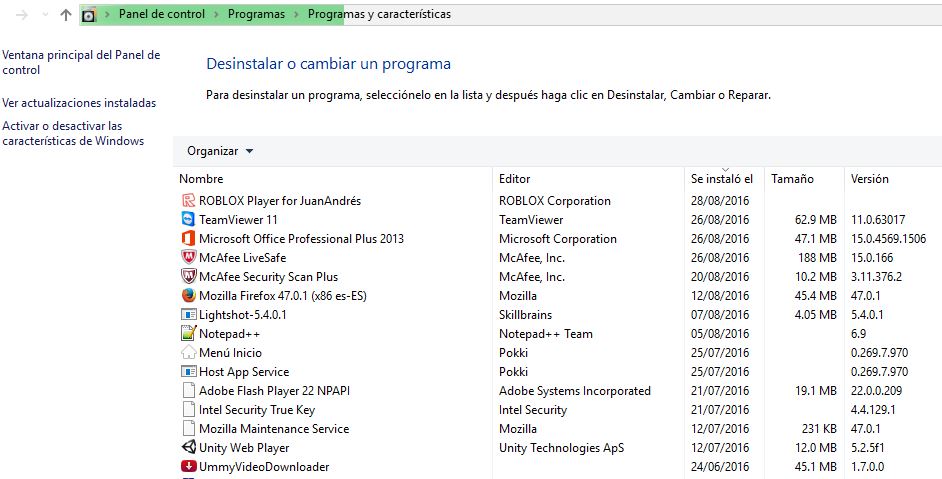Select the Microsoft Office Professional Plus icon
Image resolution: width=942 pixels, height=479 pixels.
[189, 239]
